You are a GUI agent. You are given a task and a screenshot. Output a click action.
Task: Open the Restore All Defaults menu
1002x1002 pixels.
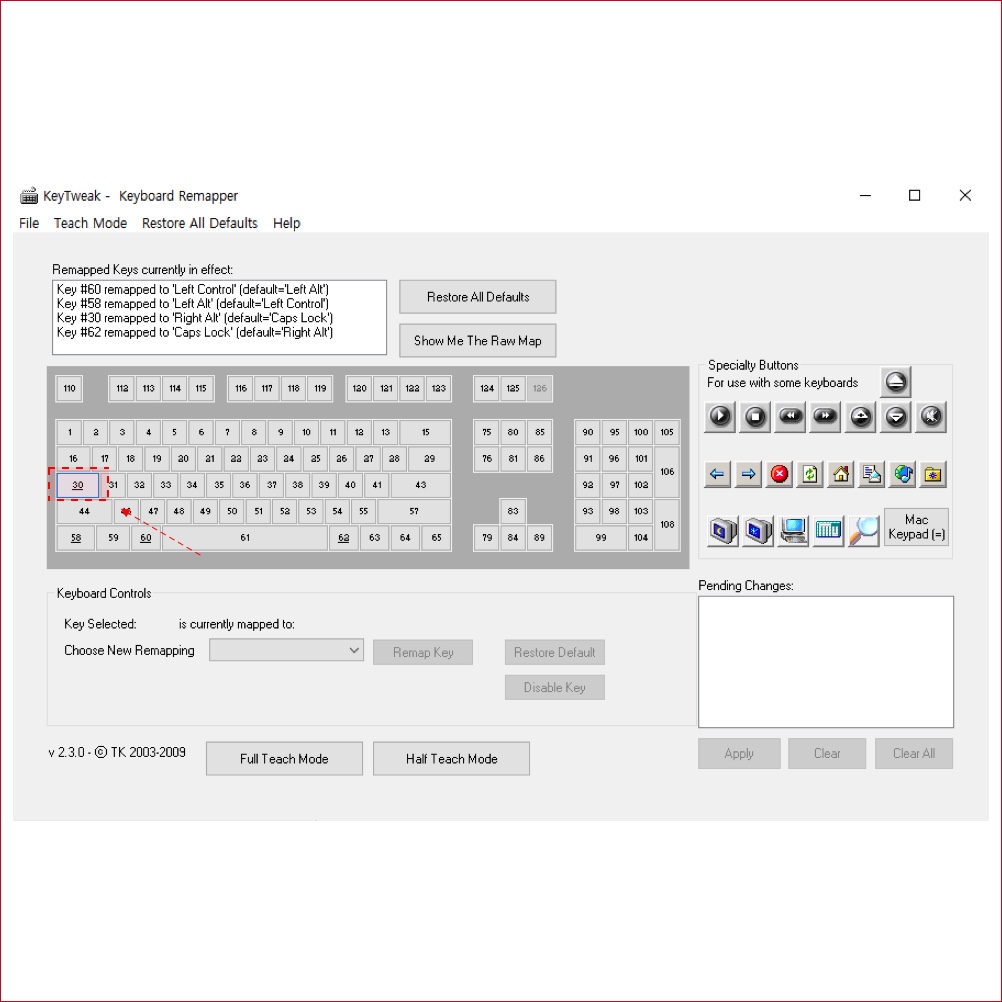(x=199, y=223)
